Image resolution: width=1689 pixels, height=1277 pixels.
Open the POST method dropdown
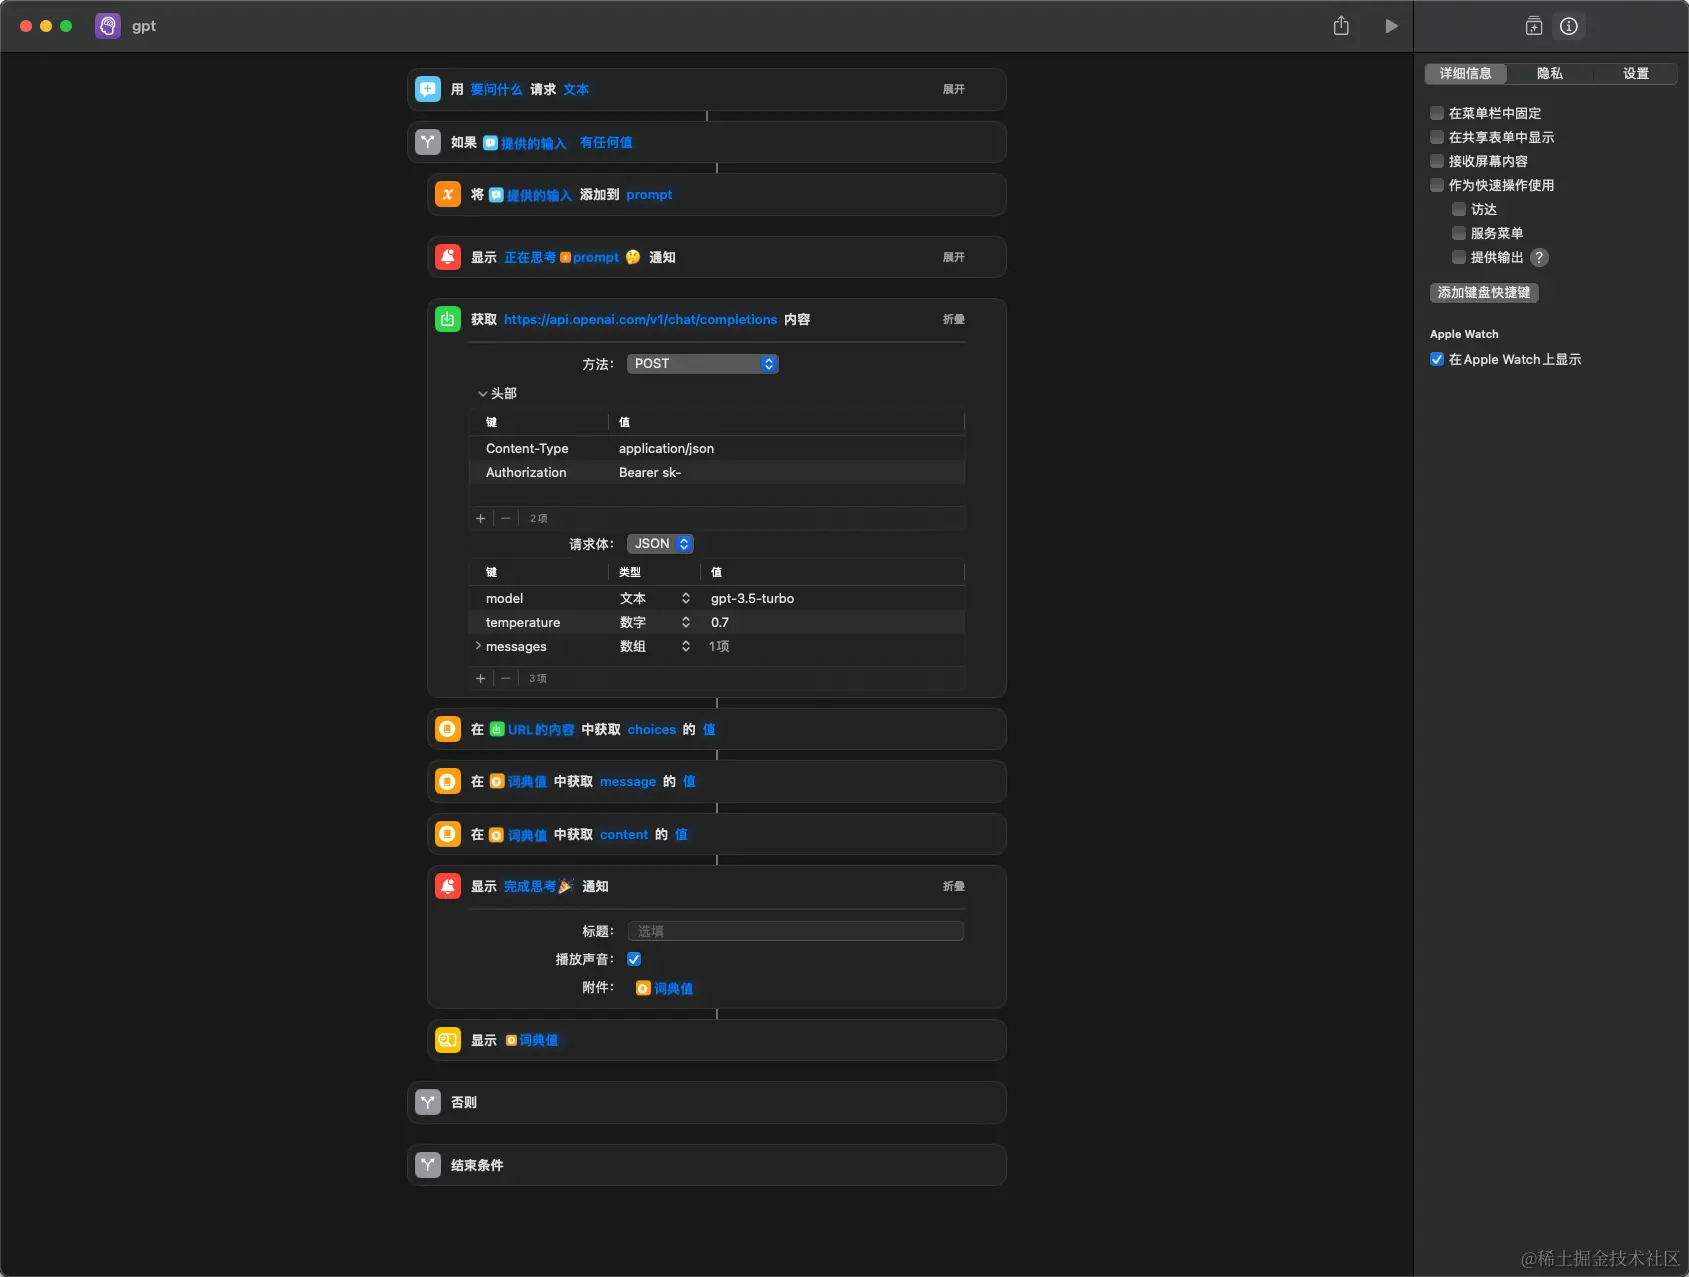702,363
